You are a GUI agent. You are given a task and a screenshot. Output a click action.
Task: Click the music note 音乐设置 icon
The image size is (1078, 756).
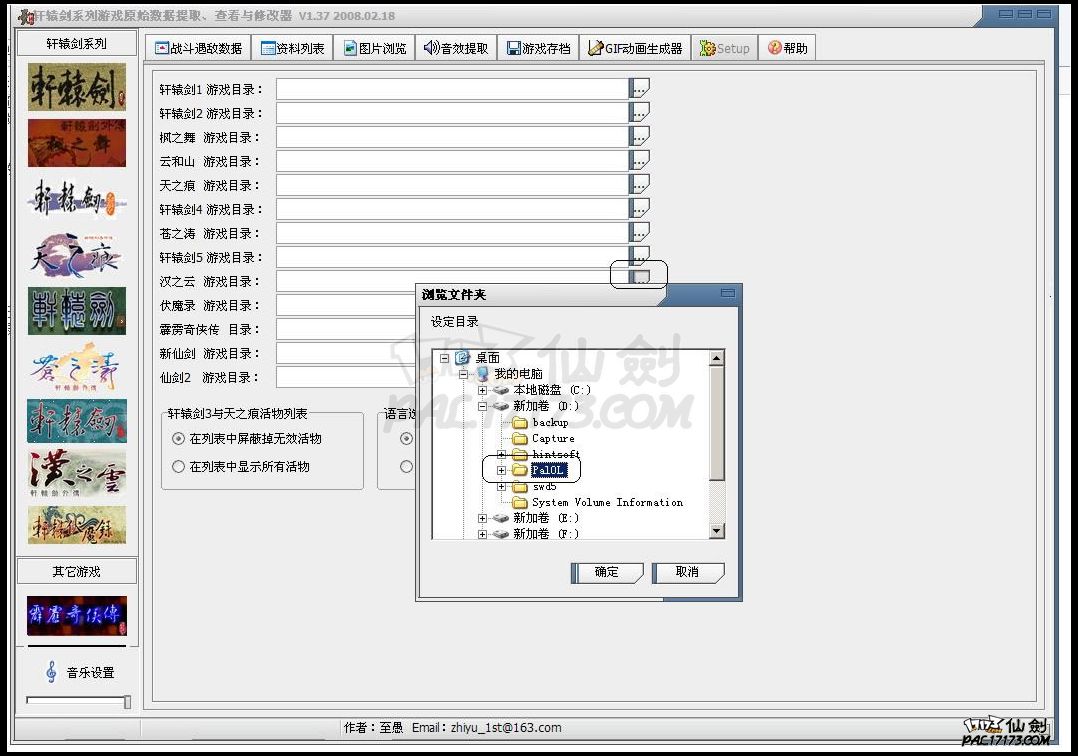tap(51, 672)
